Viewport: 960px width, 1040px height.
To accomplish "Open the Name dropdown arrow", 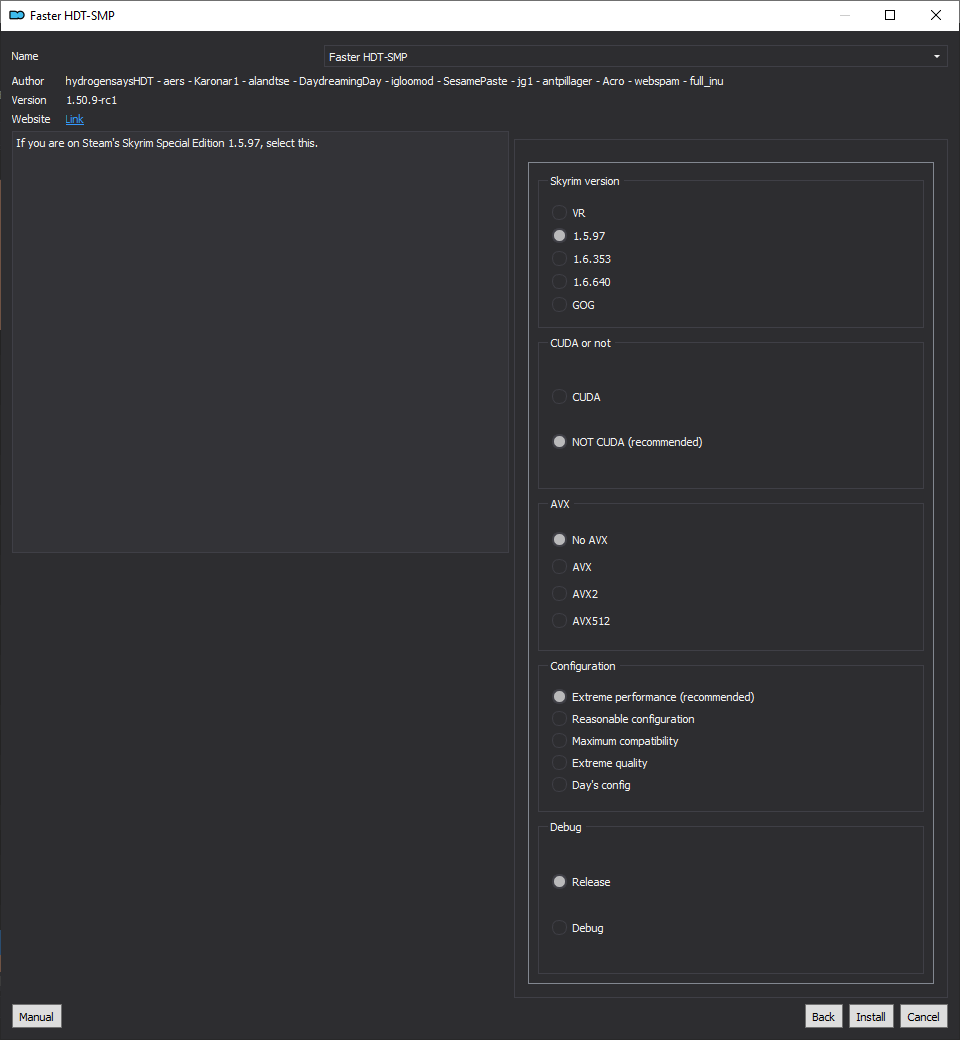I will click(x=937, y=56).
